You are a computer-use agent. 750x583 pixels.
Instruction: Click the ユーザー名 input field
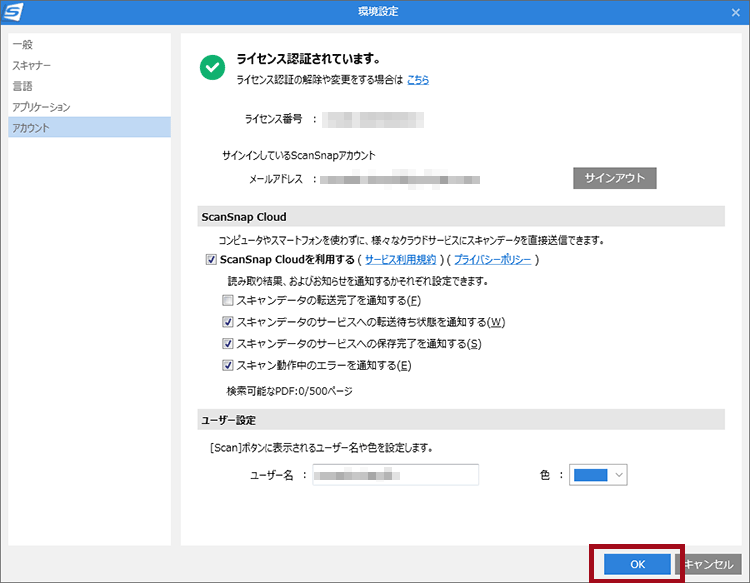click(396, 475)
